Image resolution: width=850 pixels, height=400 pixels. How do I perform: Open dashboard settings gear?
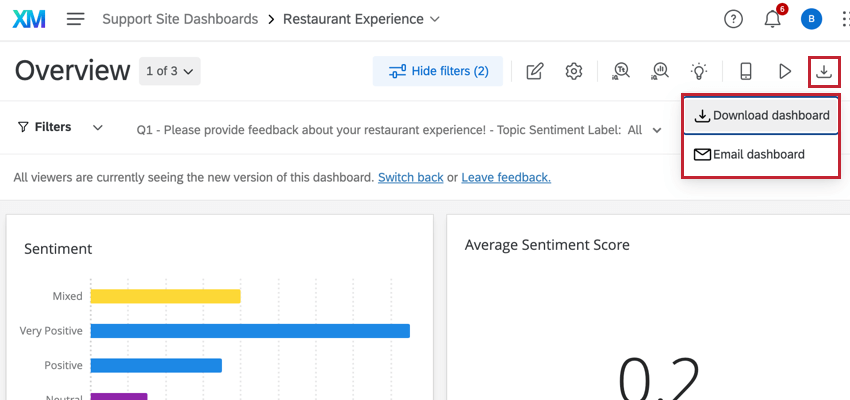(574, 71)
